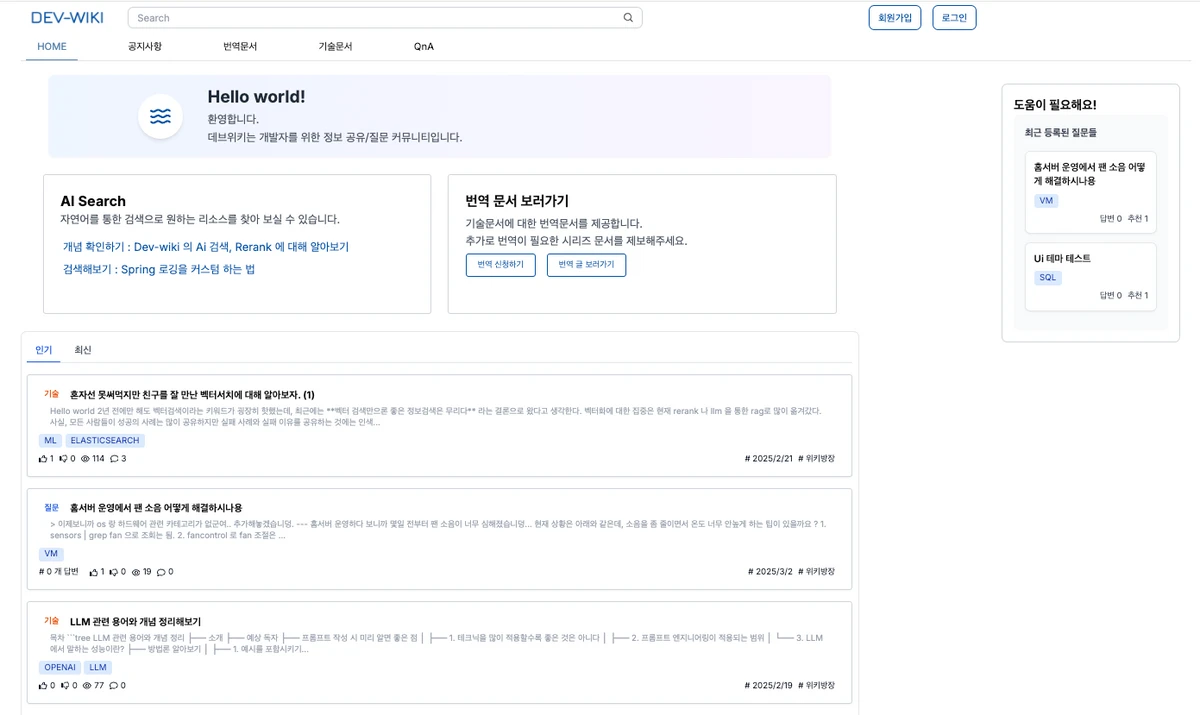Open post LLM 관련 용어와 개념 정리해보기
The height and width of the screenshot is (715, 1200).
coord(135,621)
